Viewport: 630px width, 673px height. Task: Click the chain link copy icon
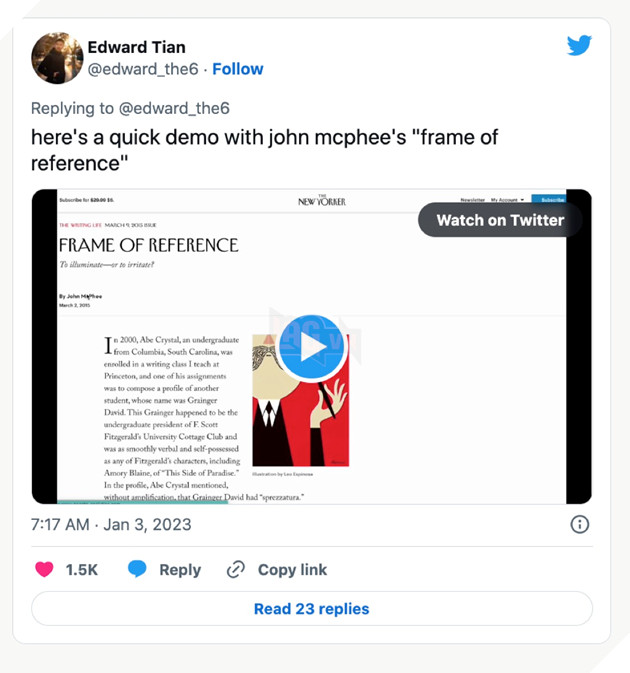[x=236, y=569]
